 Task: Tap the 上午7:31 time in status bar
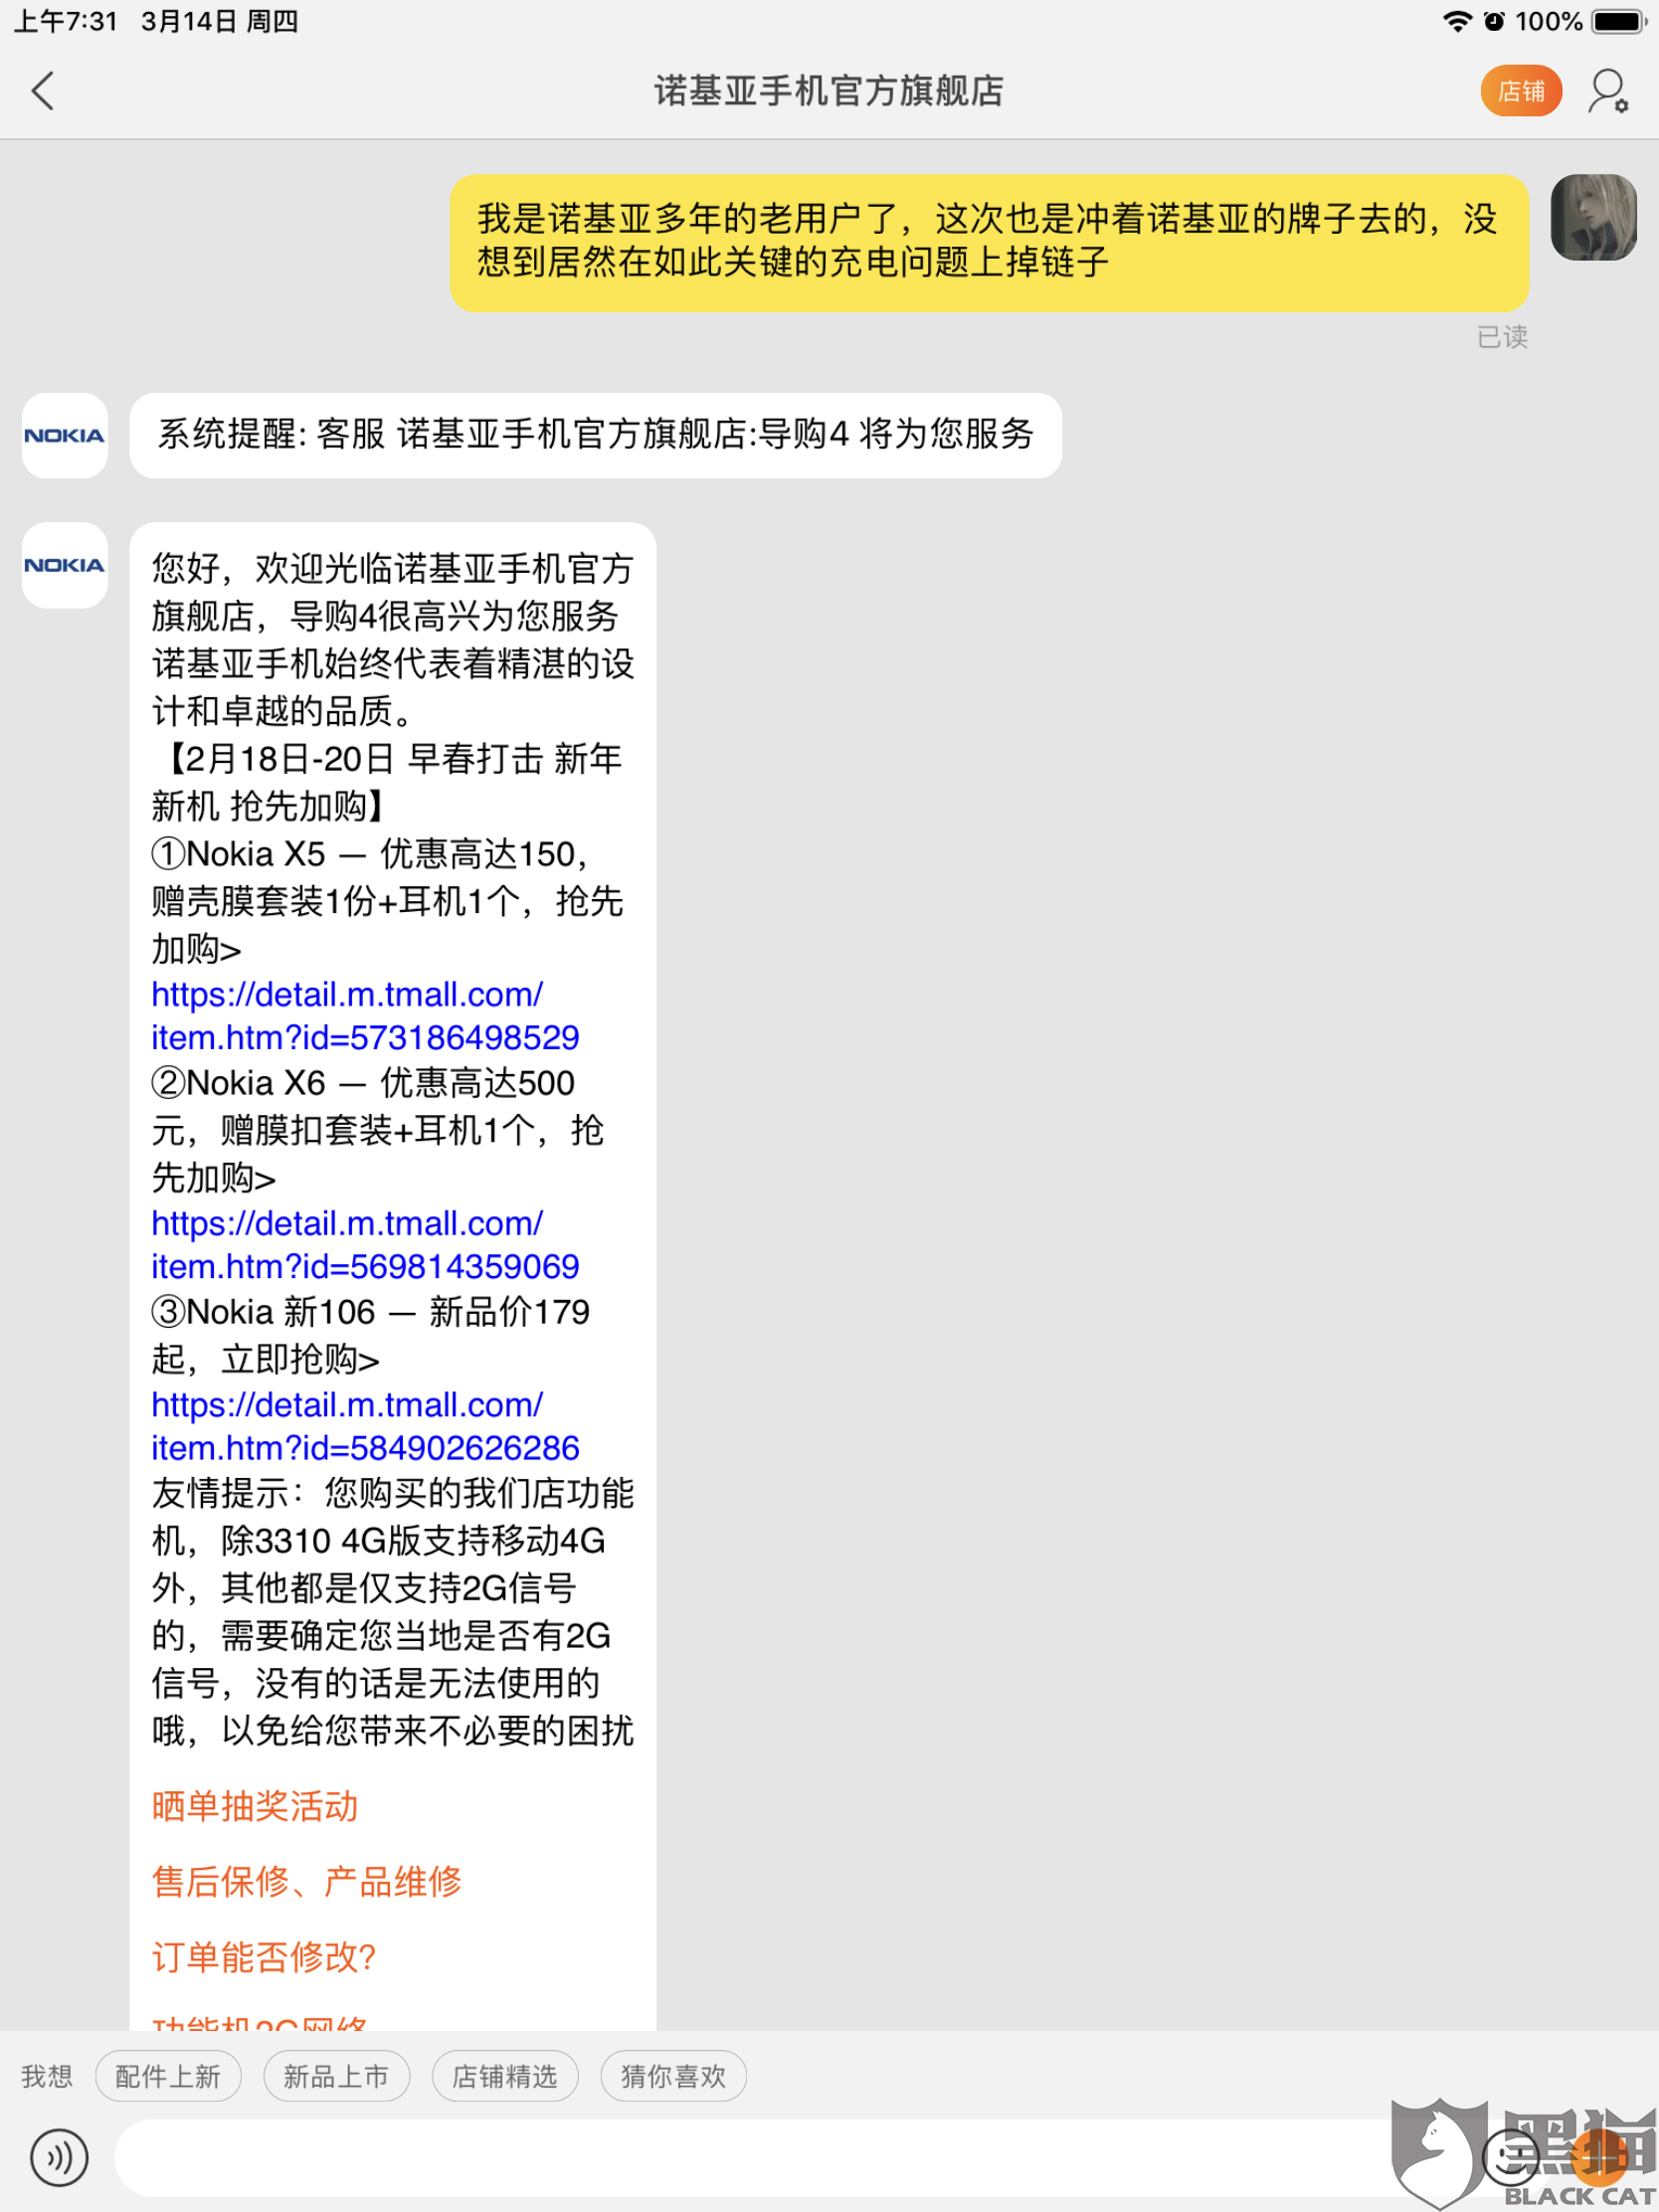(x=66, y=21)
